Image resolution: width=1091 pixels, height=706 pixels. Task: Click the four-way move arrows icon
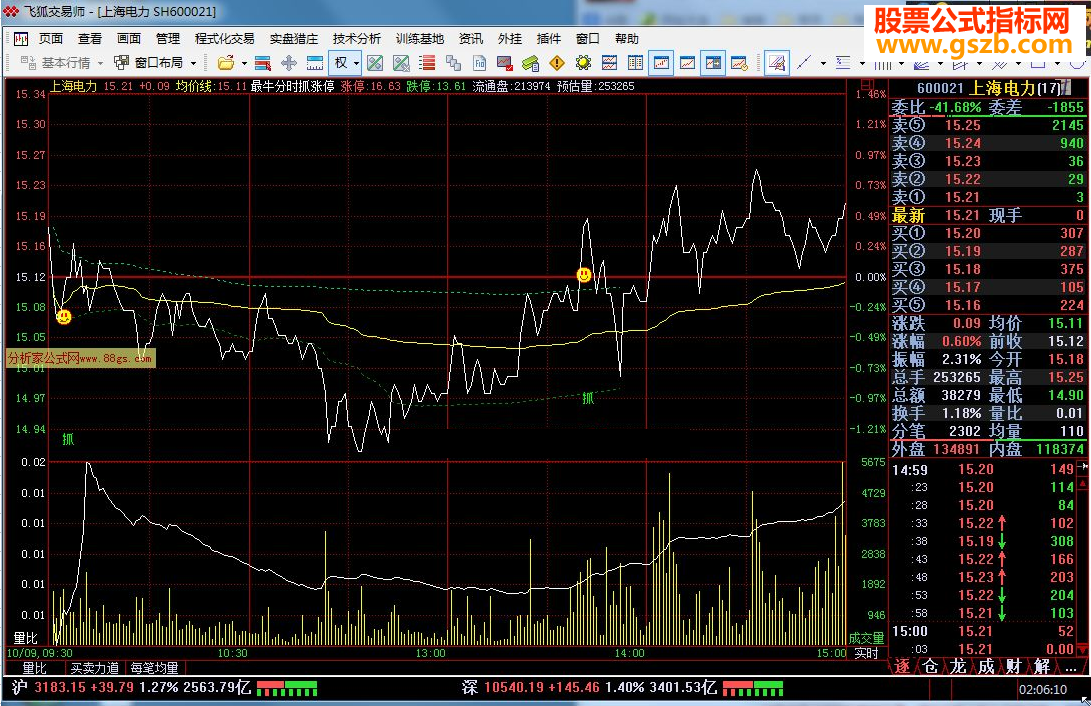pyautogui.click(x=289, y=63)
